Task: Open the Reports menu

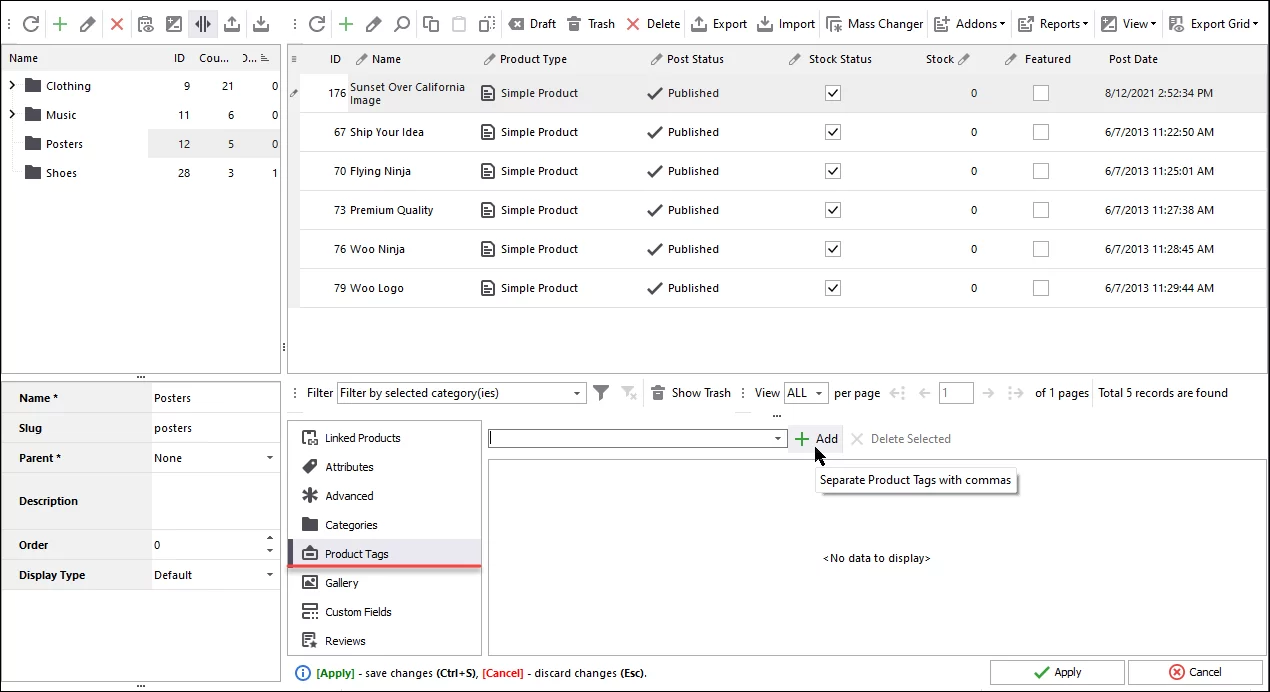Action: coord(1051,24)
